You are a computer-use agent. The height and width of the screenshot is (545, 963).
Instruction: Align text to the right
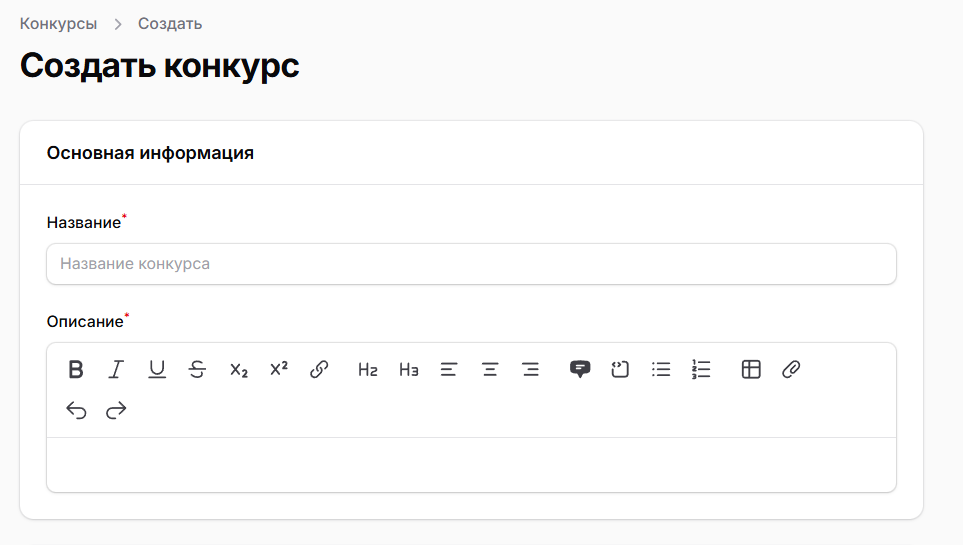tap(531, 369)
